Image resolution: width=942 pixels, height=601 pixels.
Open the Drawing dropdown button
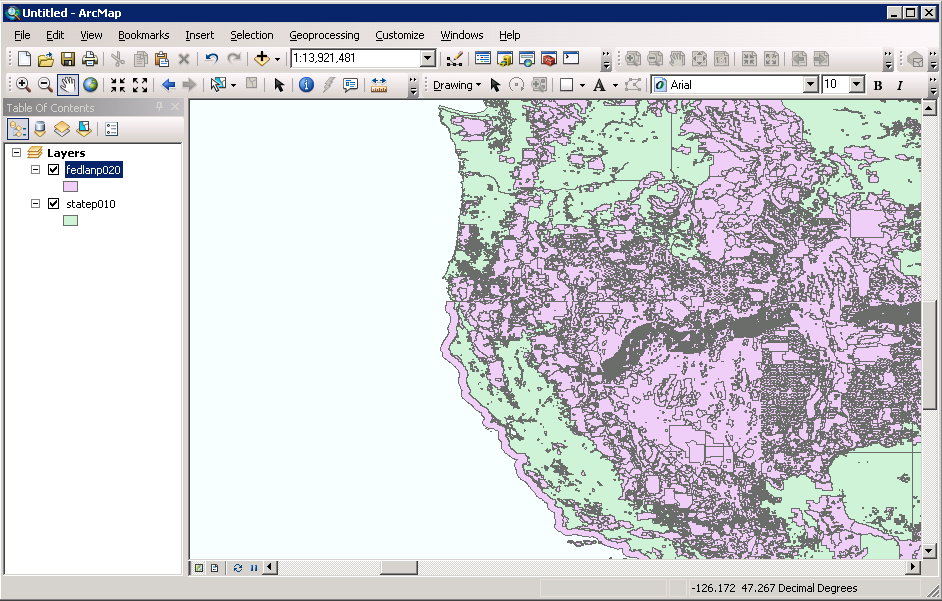(457, 85)
